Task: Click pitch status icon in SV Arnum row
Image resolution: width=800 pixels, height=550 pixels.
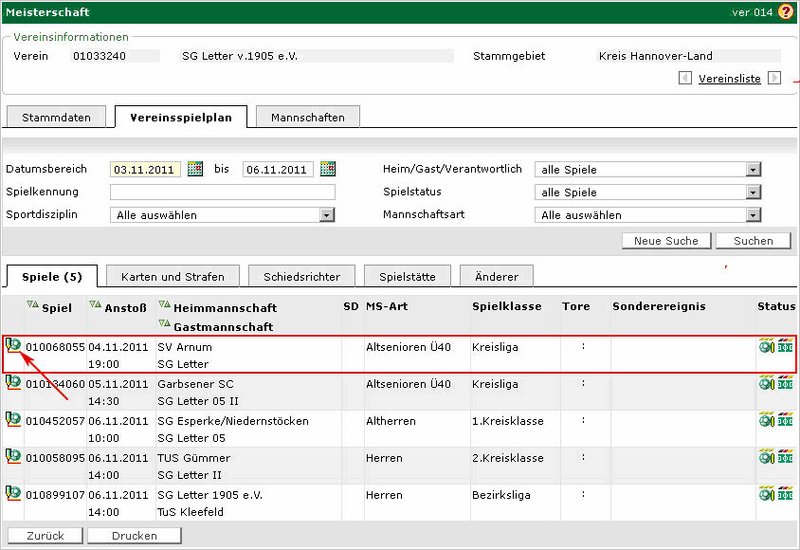Action: (x=785, y=347)
